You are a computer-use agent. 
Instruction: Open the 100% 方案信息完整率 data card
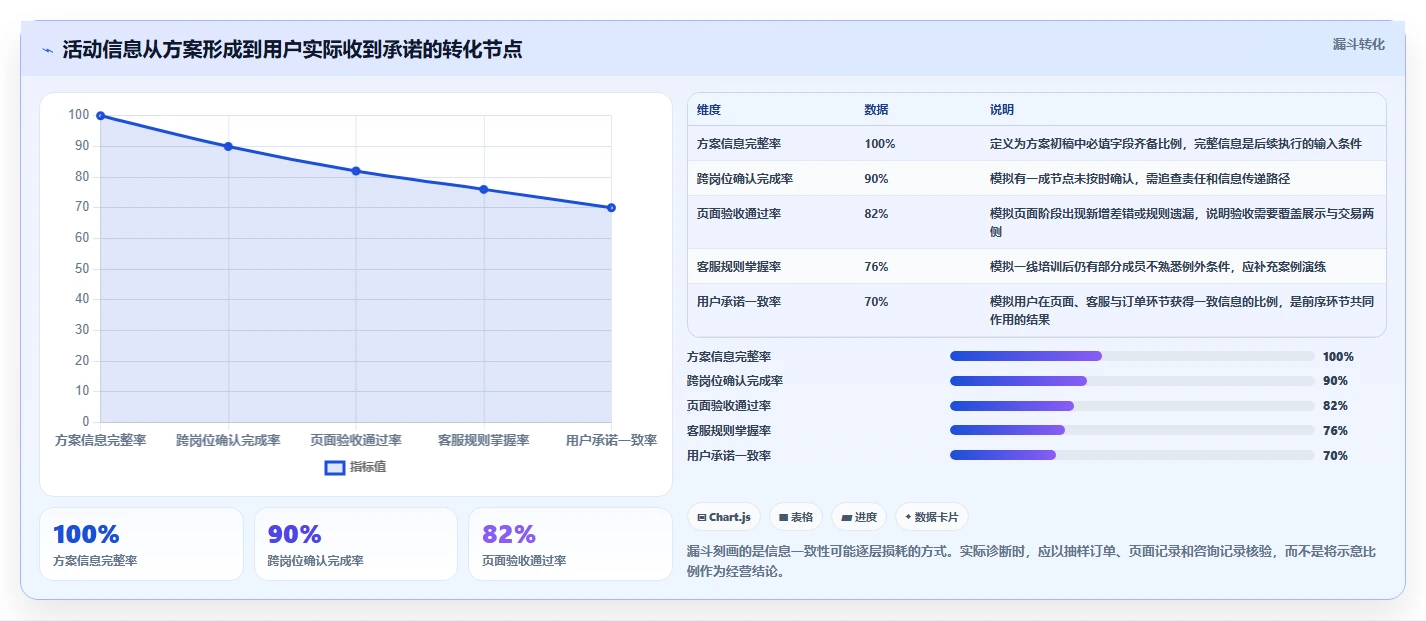[x=141, y=544]
